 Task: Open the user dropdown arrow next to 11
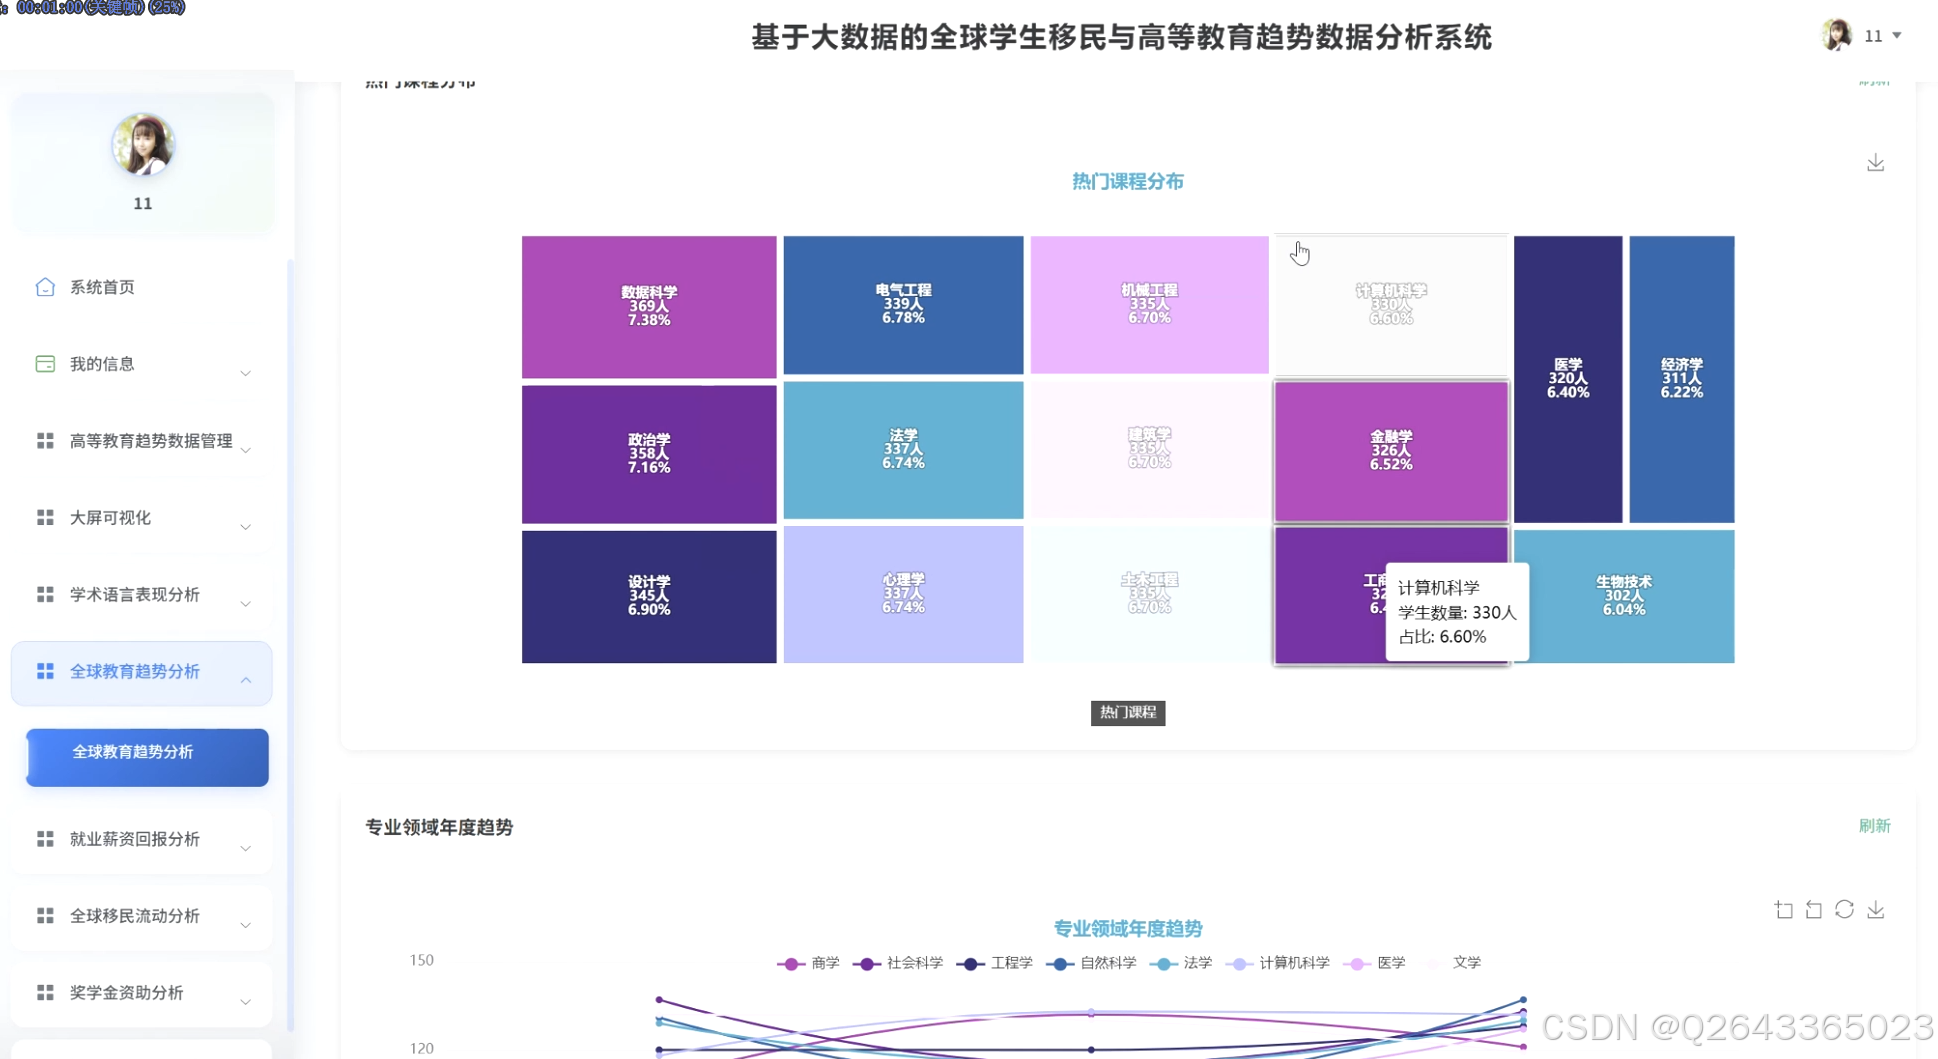point(1897,36)
